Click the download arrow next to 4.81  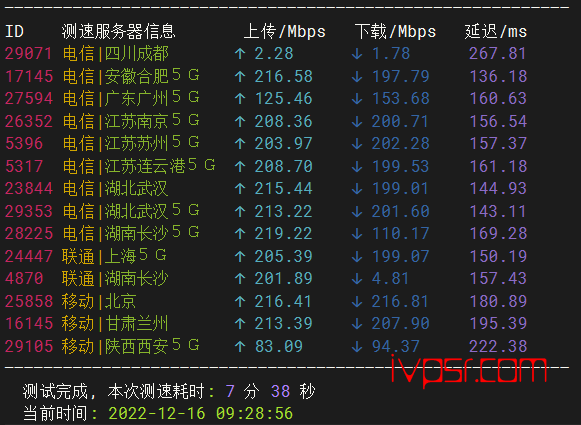[x=357, y=279]
